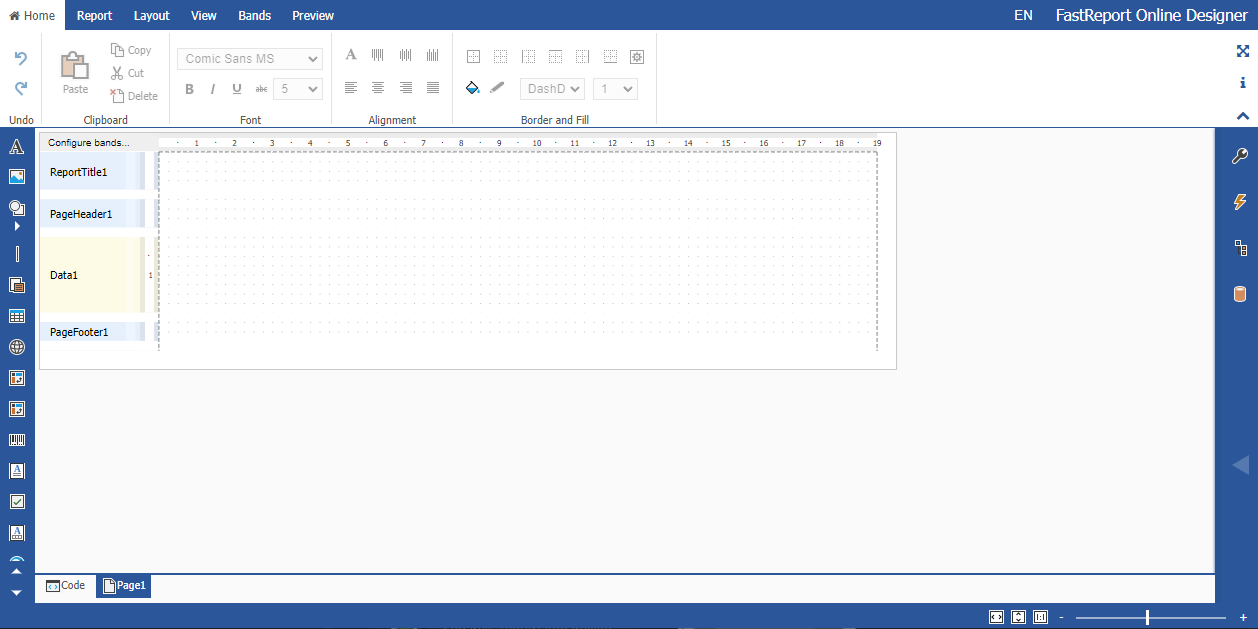1258x629 pixels.
Task: Click Configure bands button
Action: pos(89,143)
